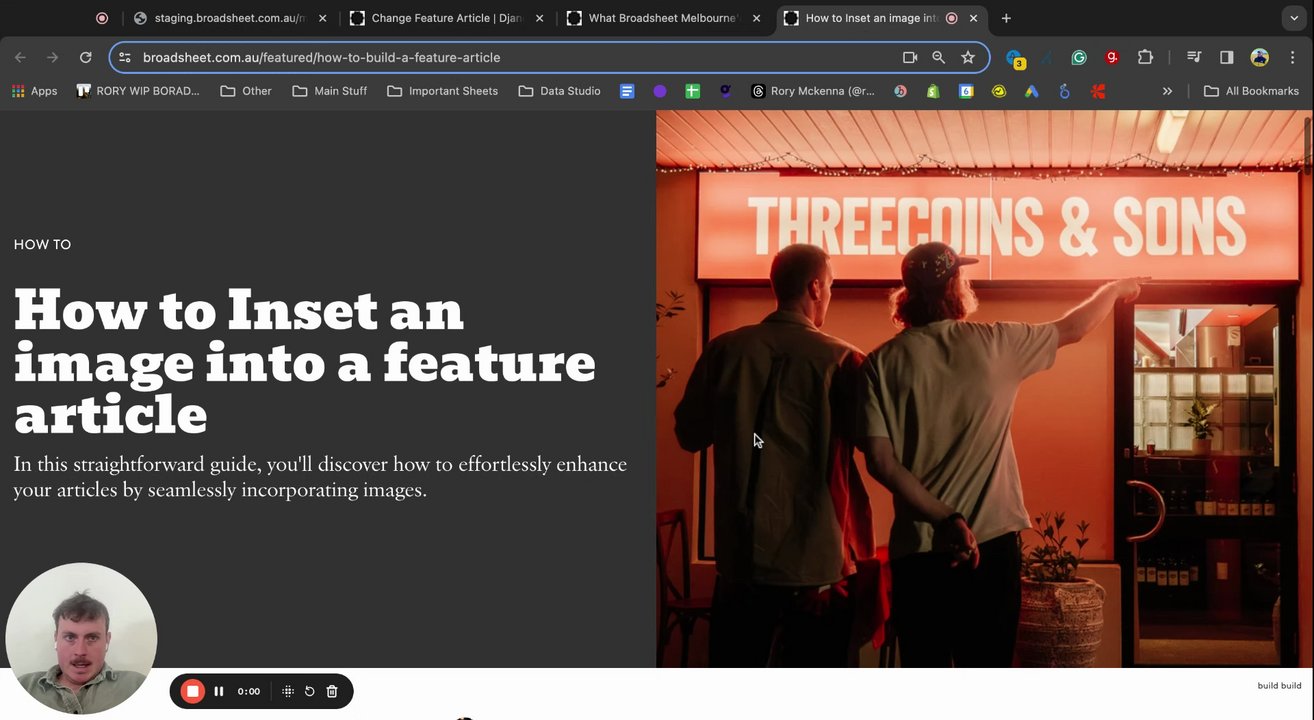This screenshot has width=1314, height=720.
Task: Open the Shopify bookmark icon
Action: (x=932, y=91)
